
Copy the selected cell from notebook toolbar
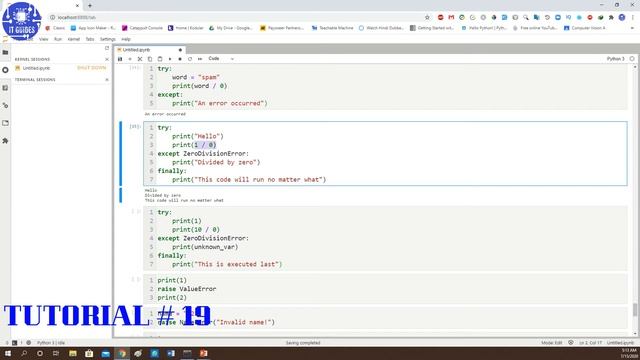click(x=150, y=59)
